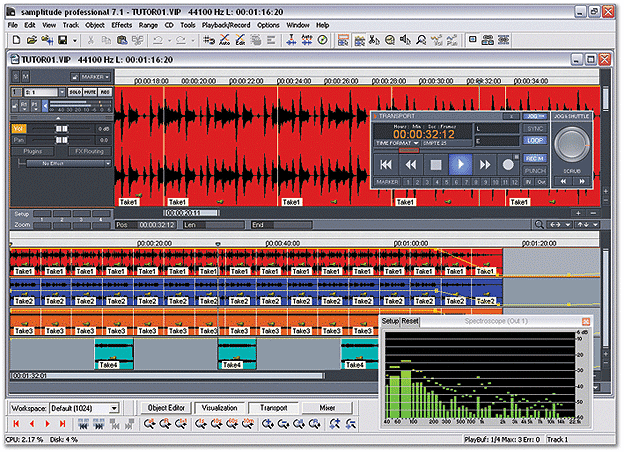Open the Playback/Record menu
Viewport: 624px width, 452px height.
[x=226, y=25]
